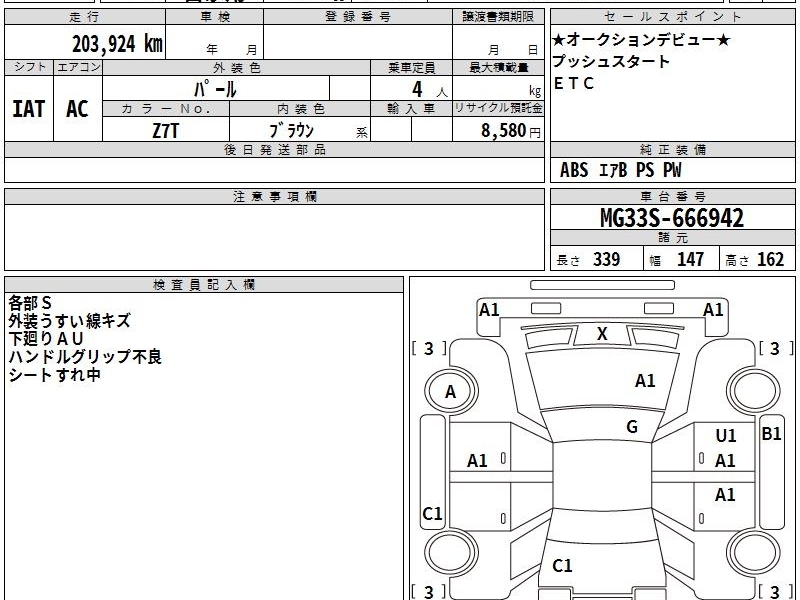The height and width of the screenshot is (600, 800).
Task: Click the 最大積載量 header
Action: pyautogui.click(x=498, y=67)
